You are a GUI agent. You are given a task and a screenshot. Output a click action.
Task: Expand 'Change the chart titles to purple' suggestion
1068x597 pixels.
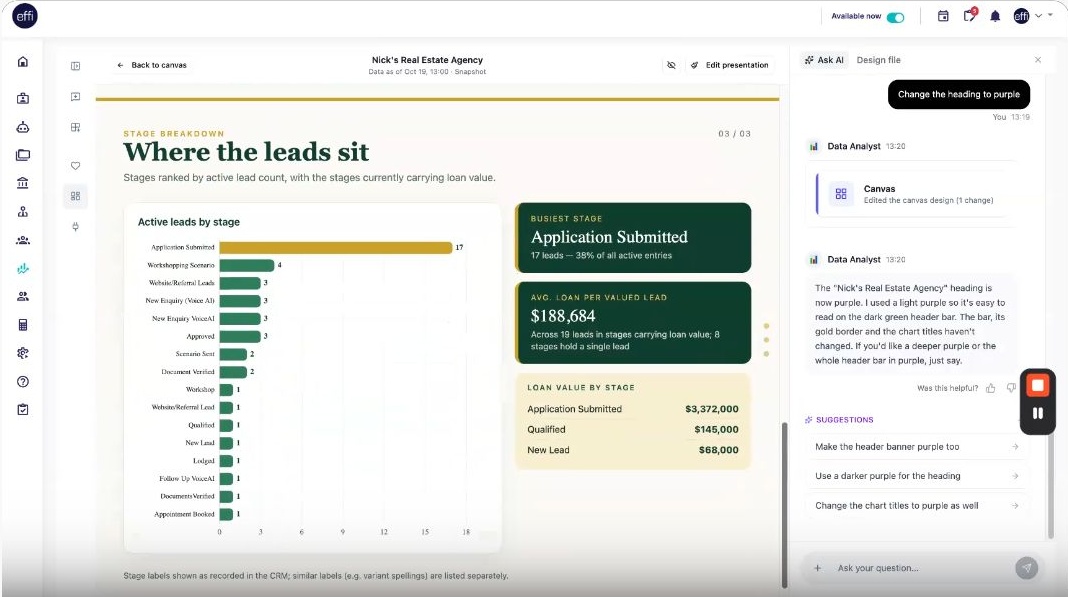[916, 506]
